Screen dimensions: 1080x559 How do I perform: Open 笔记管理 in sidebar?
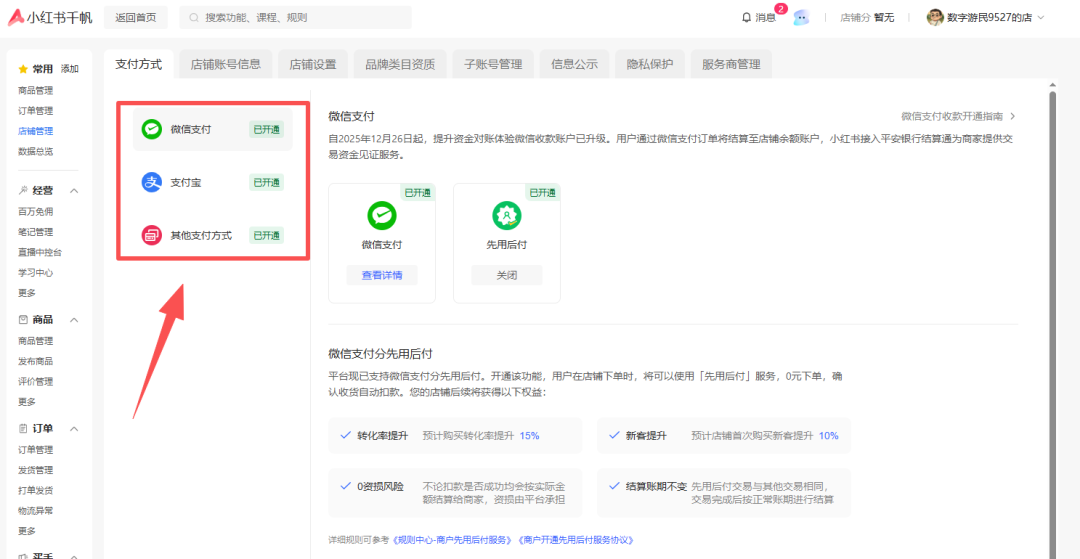36,232
